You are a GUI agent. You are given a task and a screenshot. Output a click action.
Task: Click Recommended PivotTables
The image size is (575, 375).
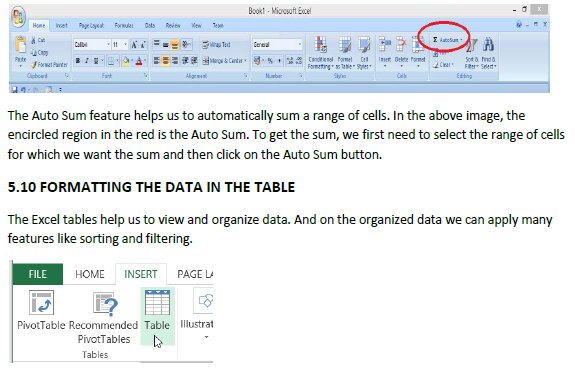(104, 318)
